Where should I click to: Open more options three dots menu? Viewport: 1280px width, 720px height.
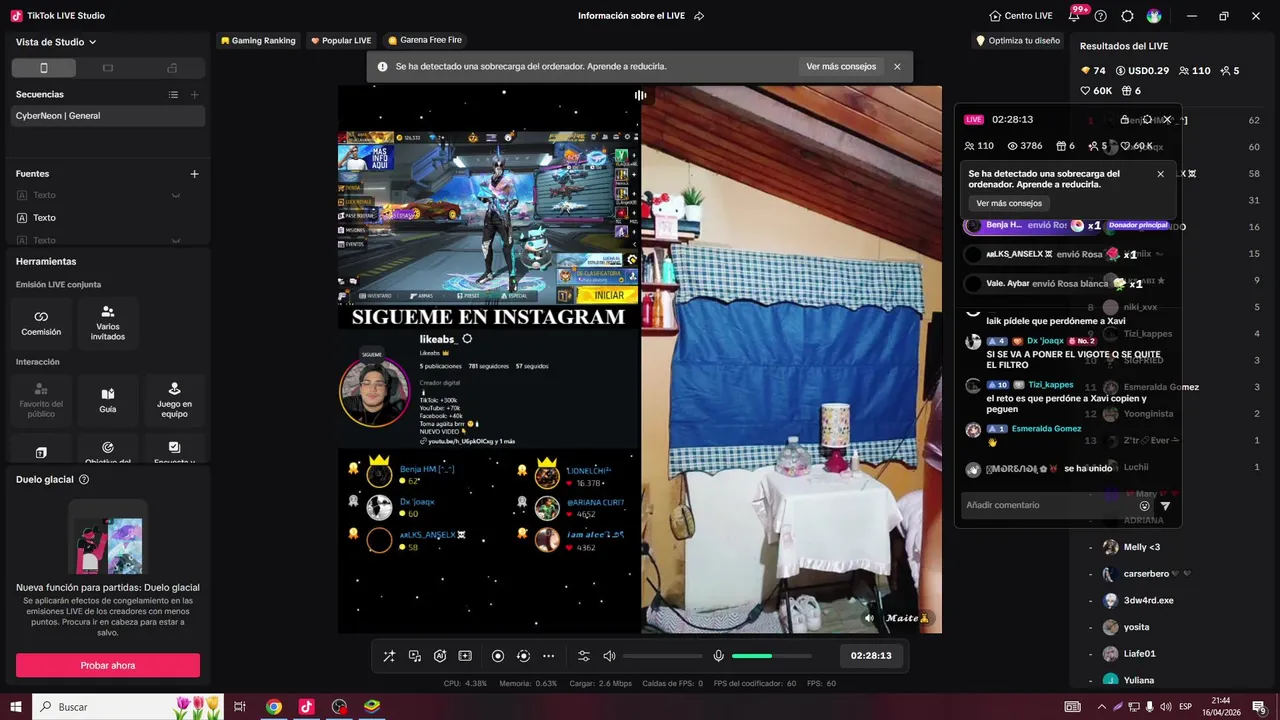pyautogui.click(x=548, y=656)
